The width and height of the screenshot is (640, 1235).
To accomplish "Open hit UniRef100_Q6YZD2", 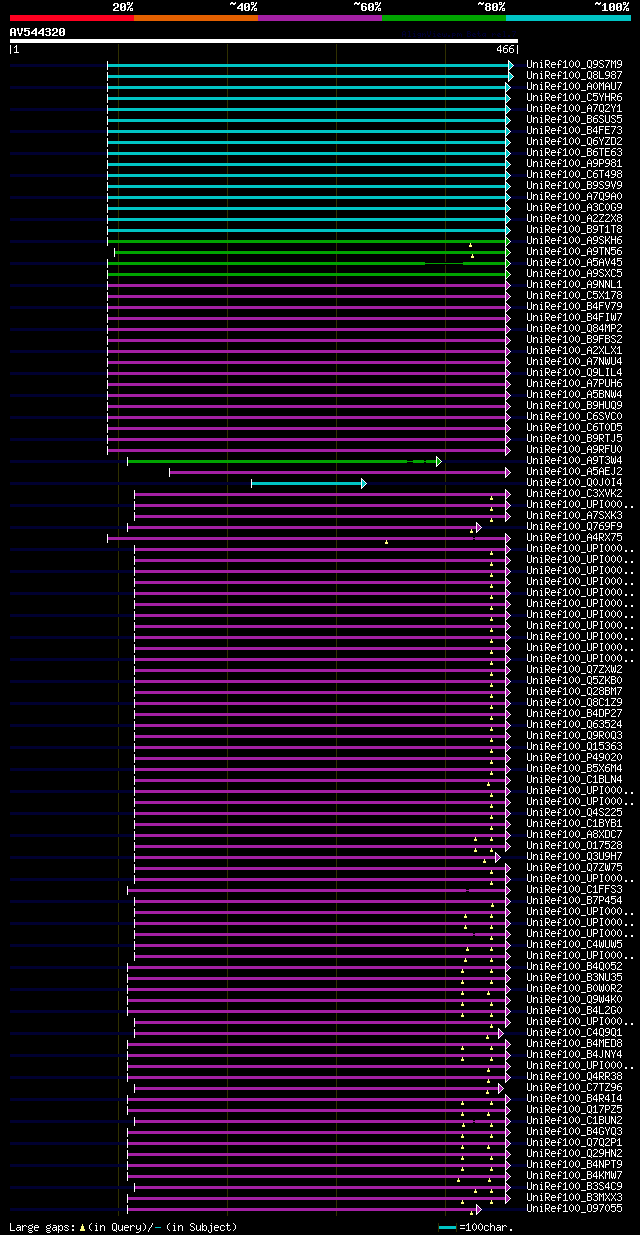I will (574, 141).
